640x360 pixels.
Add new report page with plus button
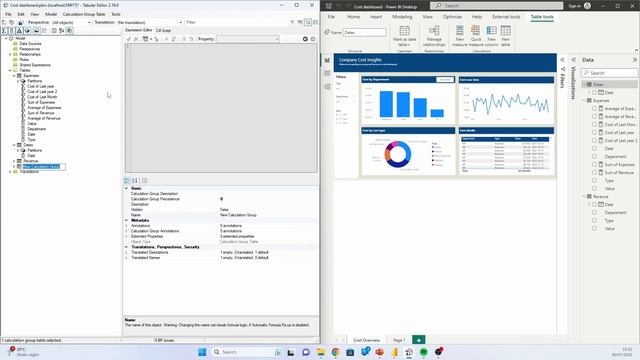click(419, 340)
